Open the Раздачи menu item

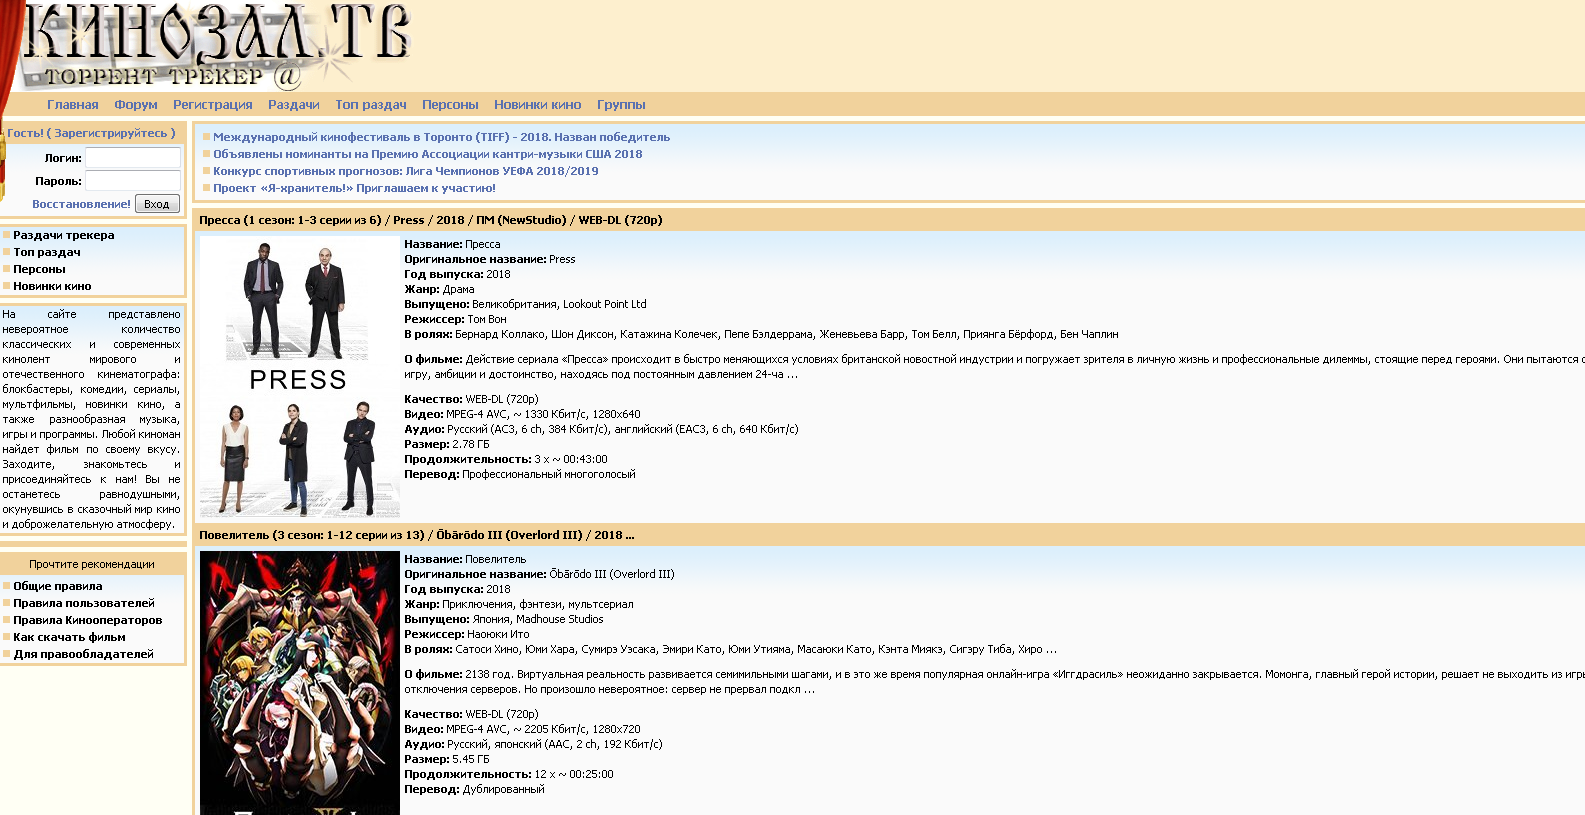pos(294,105)
